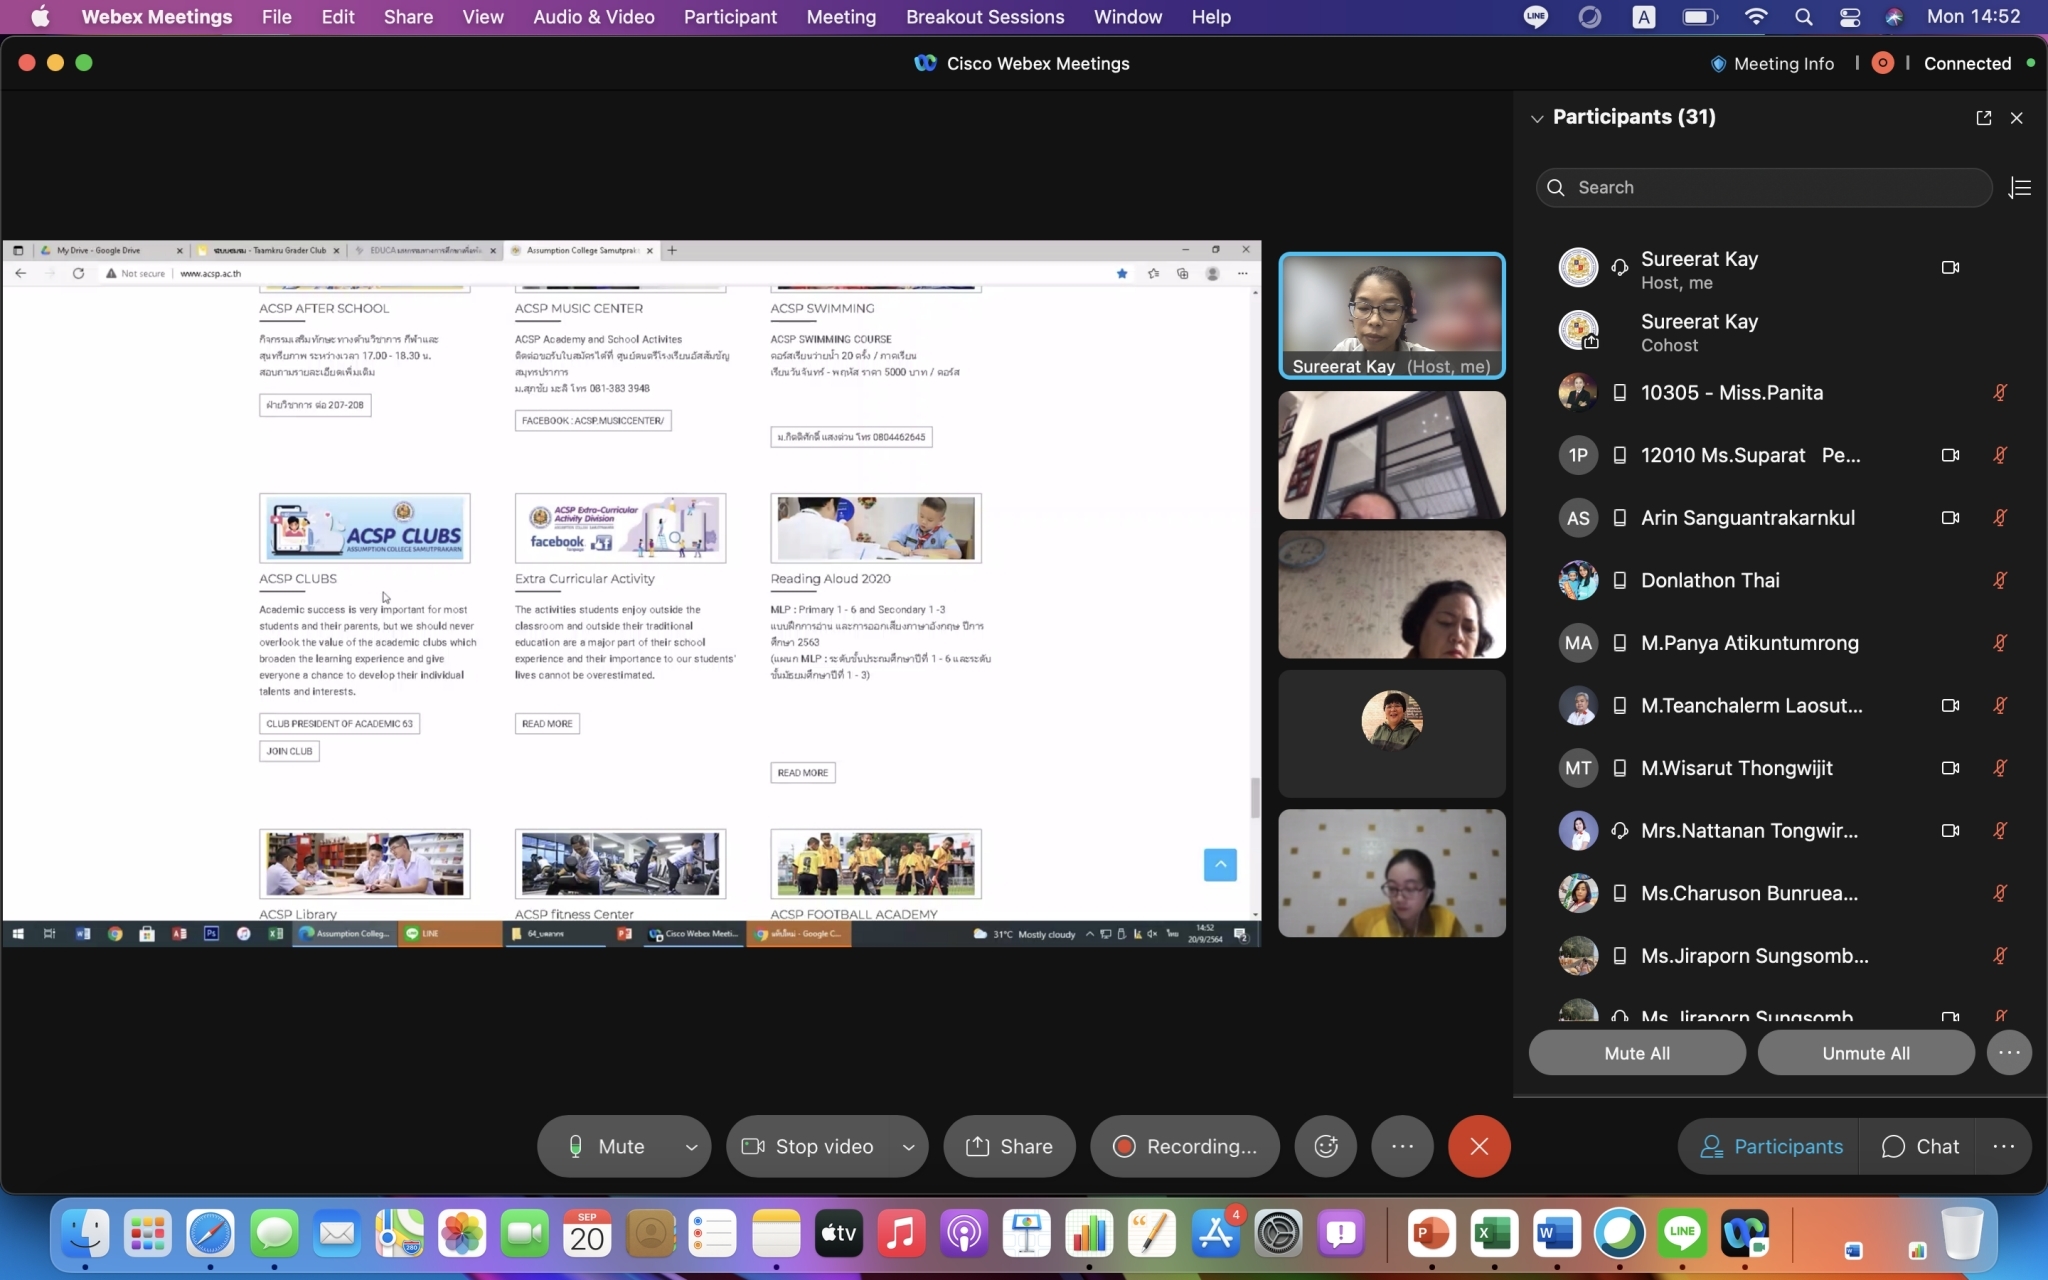Image resolution: width=2048 pixels, height=1280 pixels.
Task: Open the Breakout Sessions menu
Action: 984,17
